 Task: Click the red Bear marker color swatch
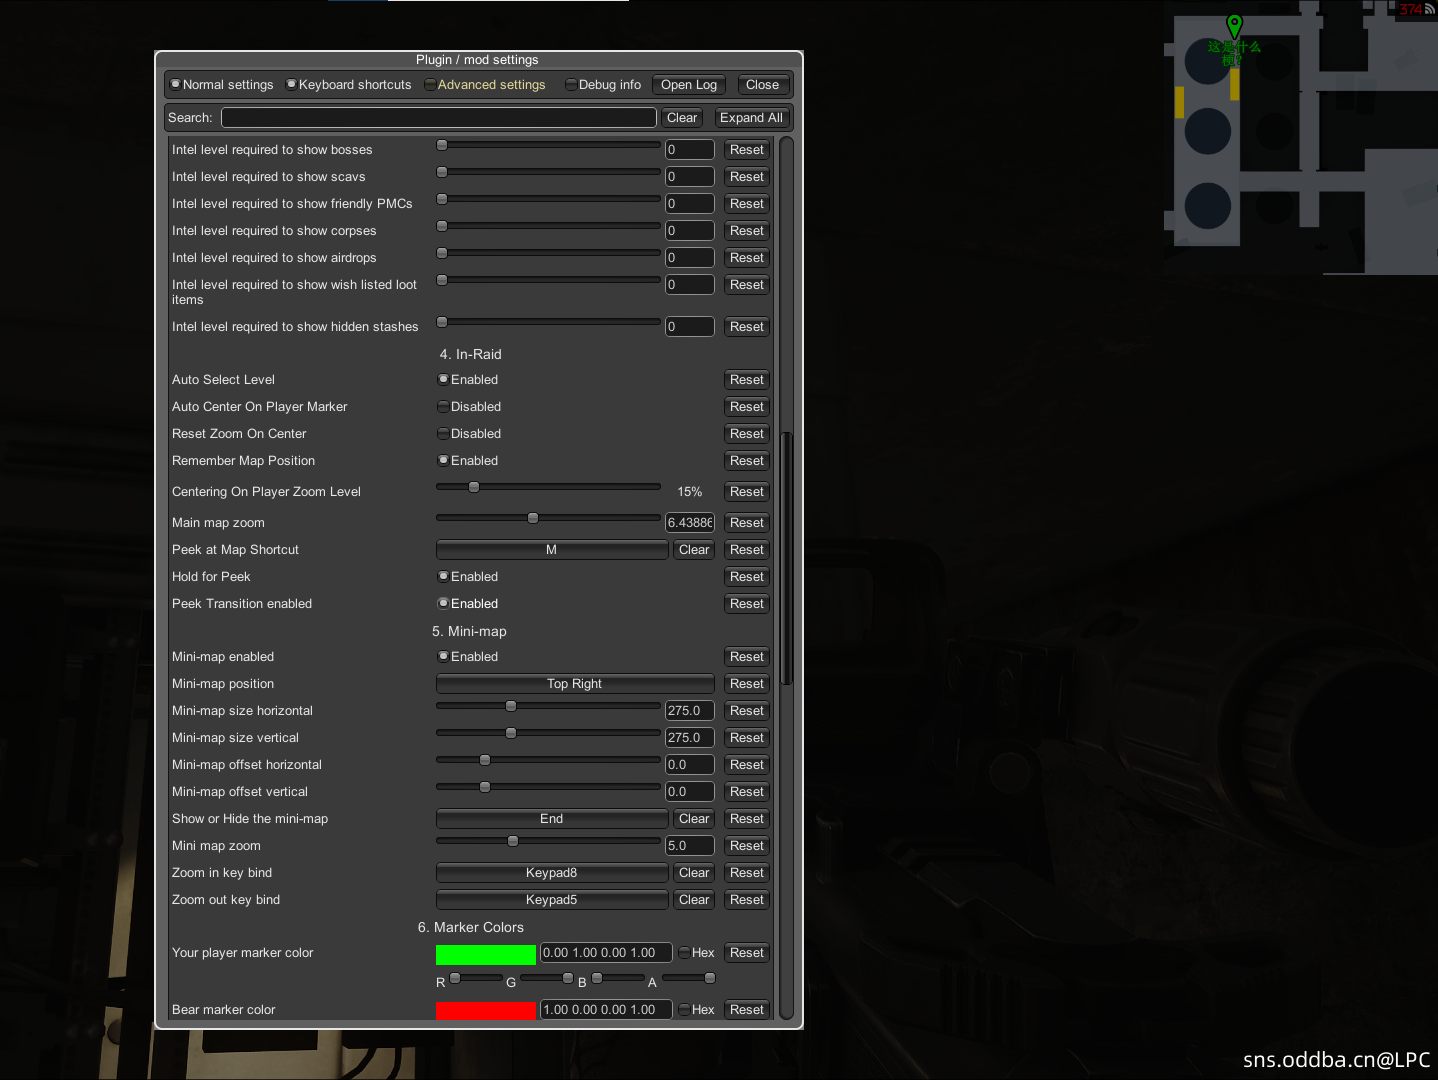[485, 1010]
